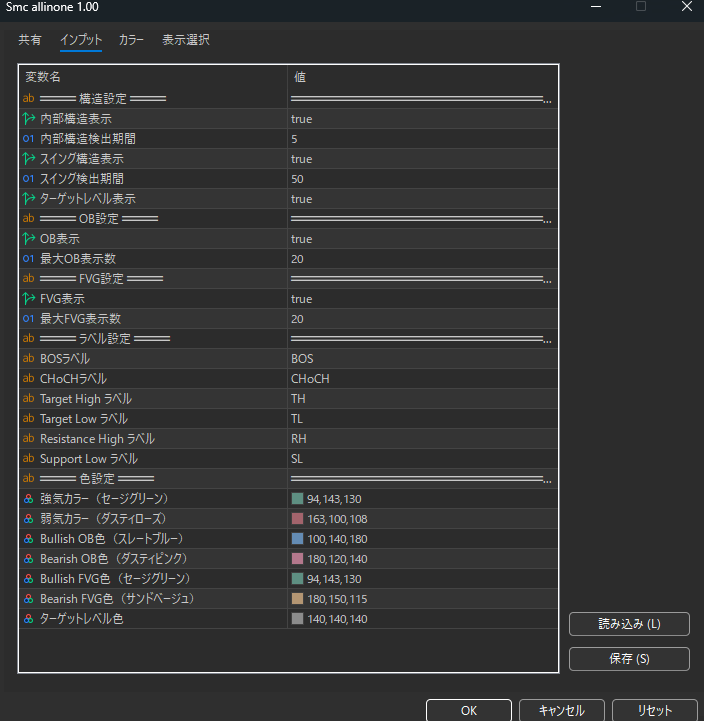This screenshot has height=721, width=704.
Task: Select the 色設定 section row
Action: click(x=288, y=478)
